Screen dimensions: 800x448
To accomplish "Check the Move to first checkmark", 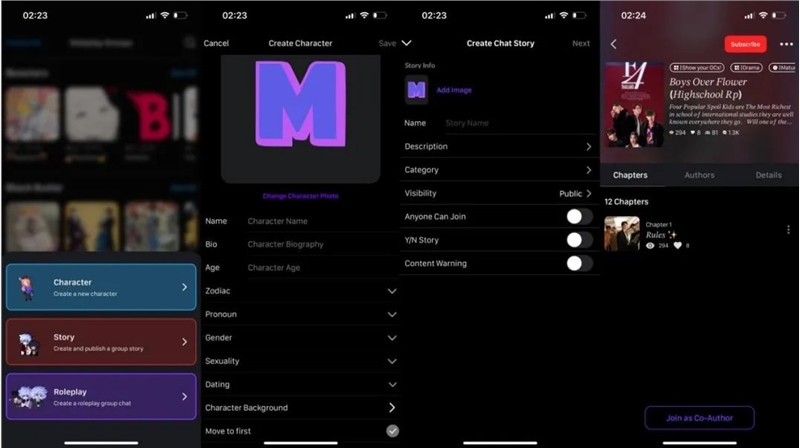I will [x=392, y=431].
